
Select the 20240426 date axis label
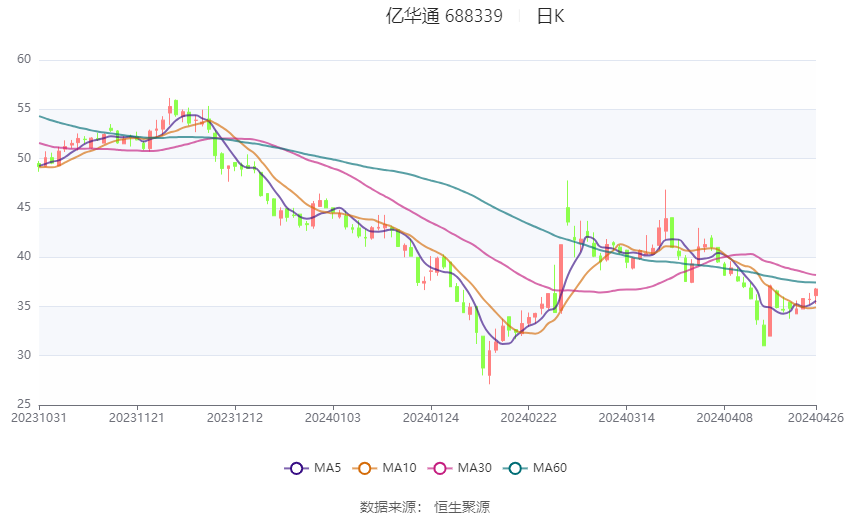click(x=816, y=418)
